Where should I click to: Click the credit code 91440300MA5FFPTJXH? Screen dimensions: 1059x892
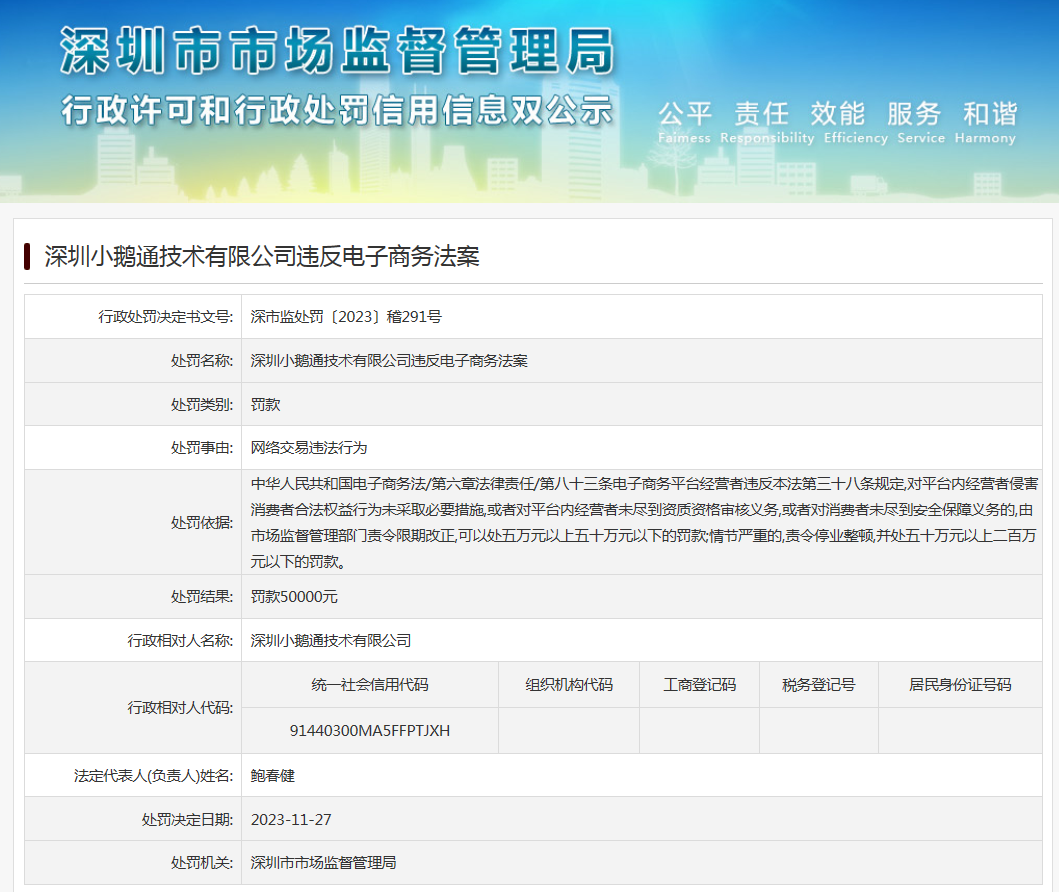click(x=370, y=731)
